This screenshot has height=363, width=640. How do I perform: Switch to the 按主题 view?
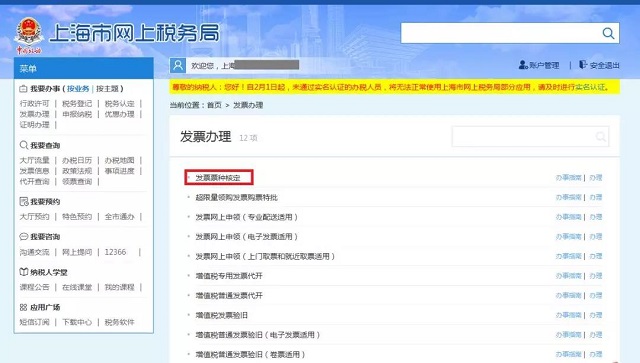pyautogui.click(x=107, y=89)
